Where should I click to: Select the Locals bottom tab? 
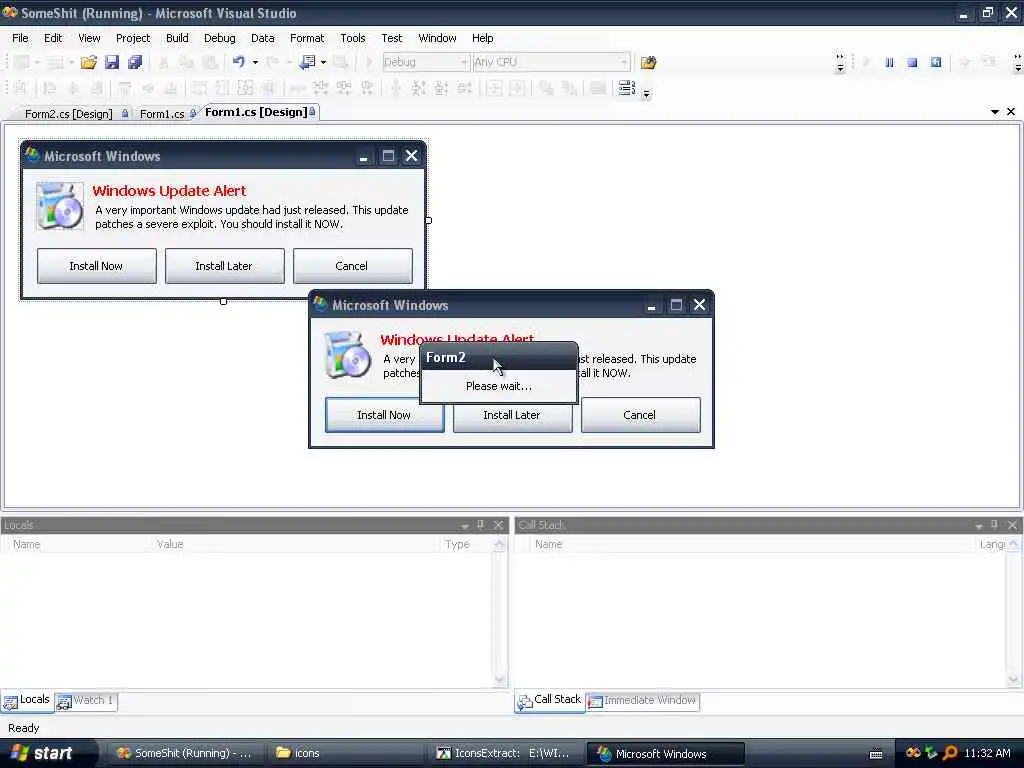click(x=27, y=700)
